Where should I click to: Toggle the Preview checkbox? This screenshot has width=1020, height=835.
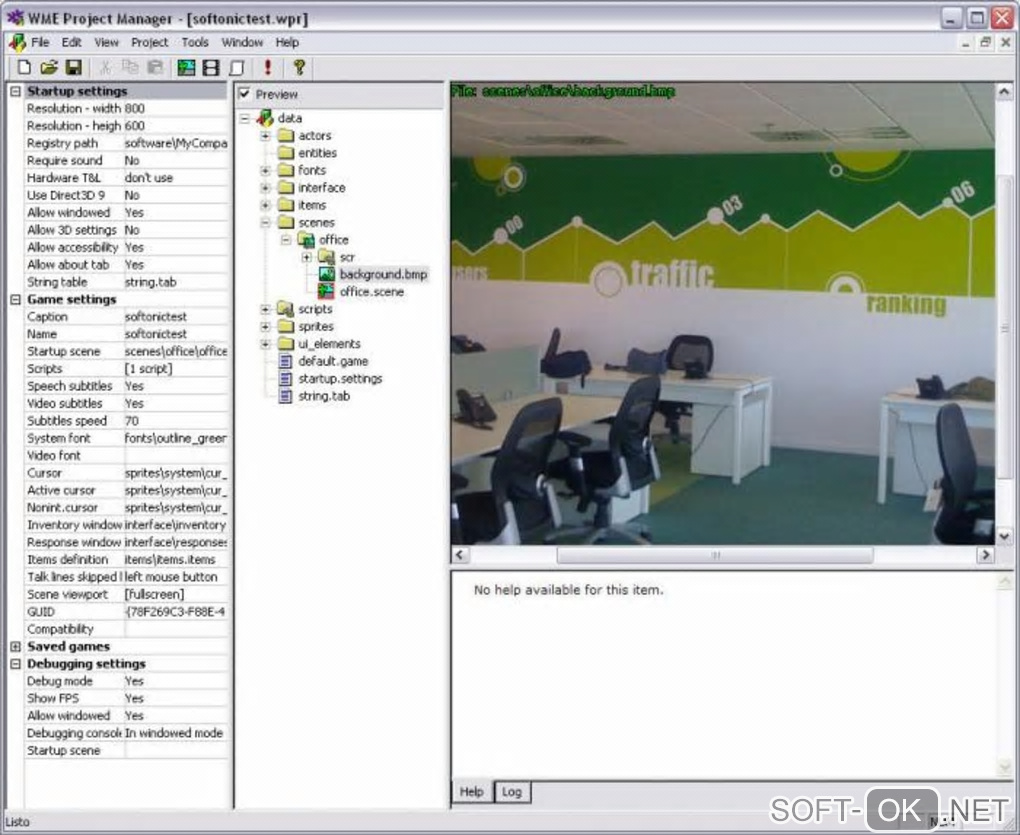244,94
